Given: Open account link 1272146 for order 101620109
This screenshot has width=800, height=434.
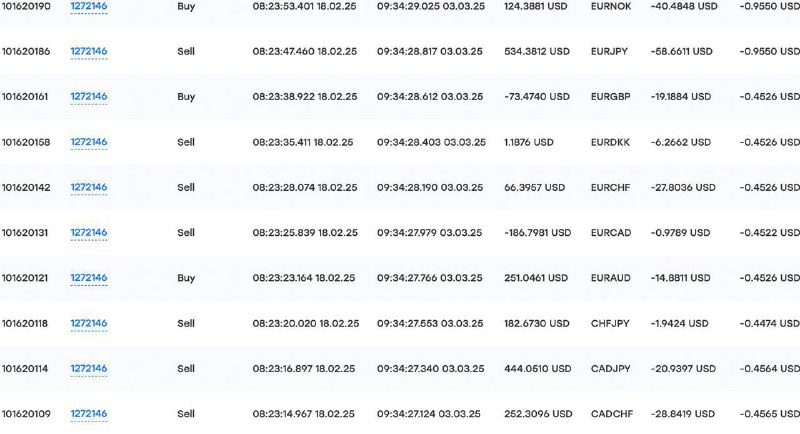Looking at the screenshot, I should [x=89, y=414].
